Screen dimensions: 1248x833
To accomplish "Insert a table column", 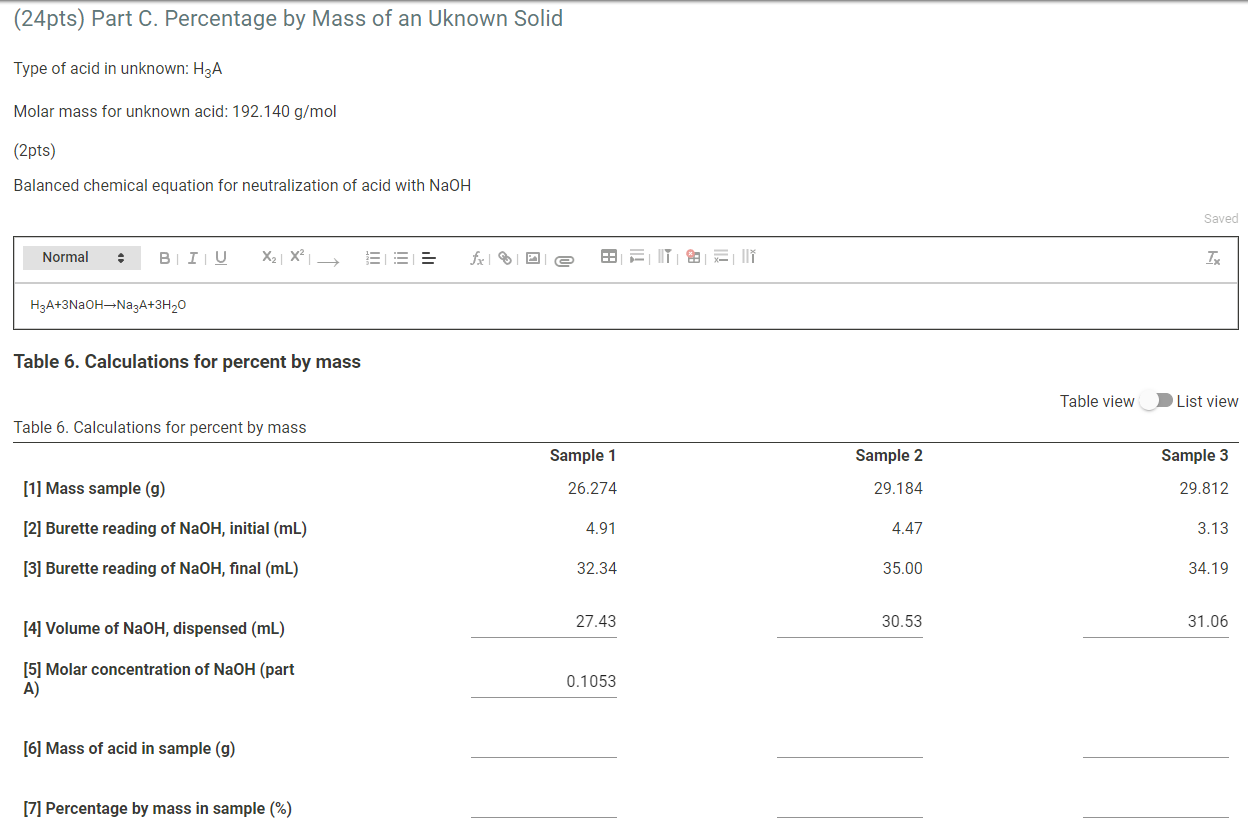I will point(665,257).
